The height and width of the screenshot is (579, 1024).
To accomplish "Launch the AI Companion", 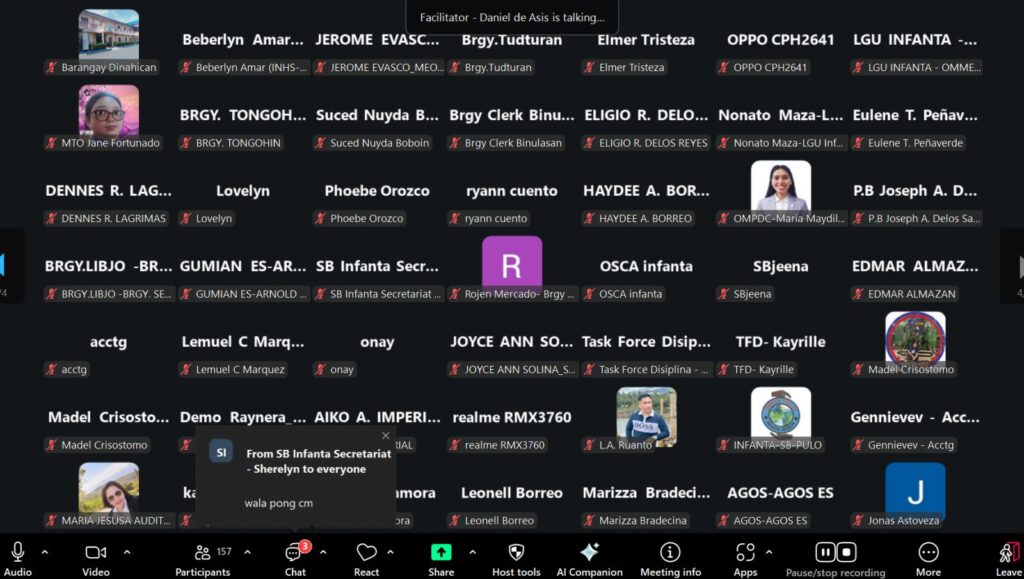I will click(x=589, y=553).
